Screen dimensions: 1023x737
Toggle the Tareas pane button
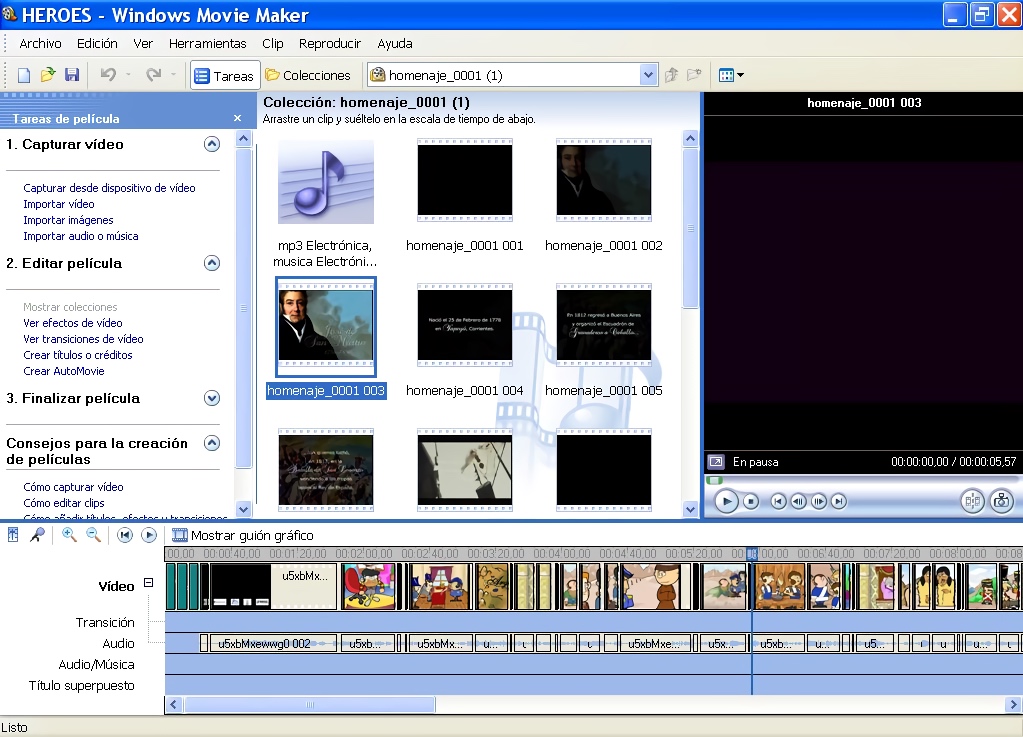(225, 76)
